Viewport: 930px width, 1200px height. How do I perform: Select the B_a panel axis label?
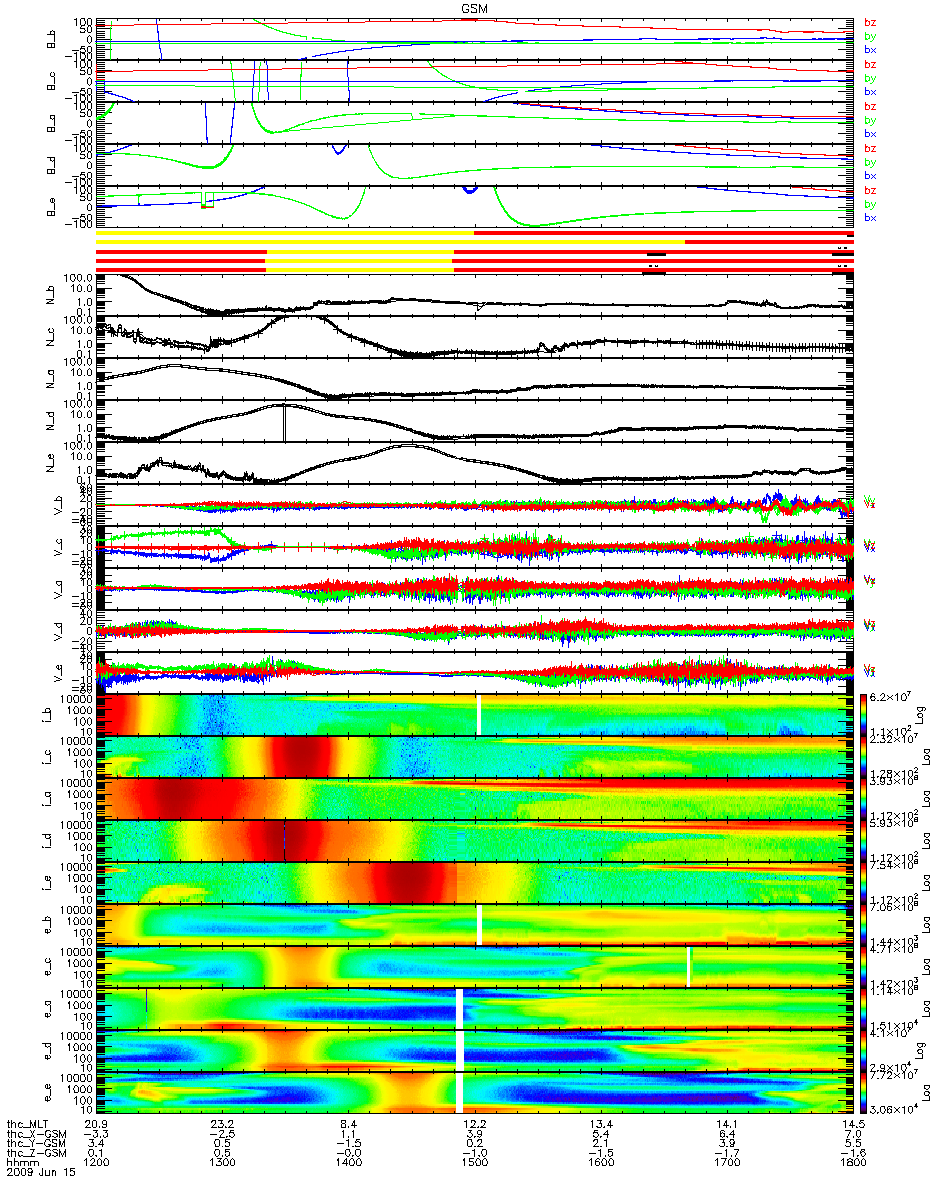click(x=50, y=122)
